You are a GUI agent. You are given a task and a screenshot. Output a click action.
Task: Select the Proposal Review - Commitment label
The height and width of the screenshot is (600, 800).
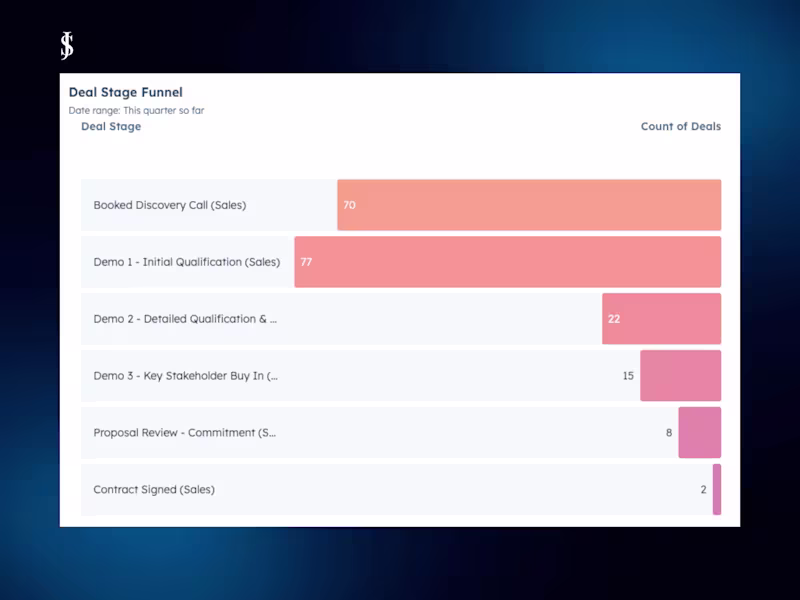184,433
